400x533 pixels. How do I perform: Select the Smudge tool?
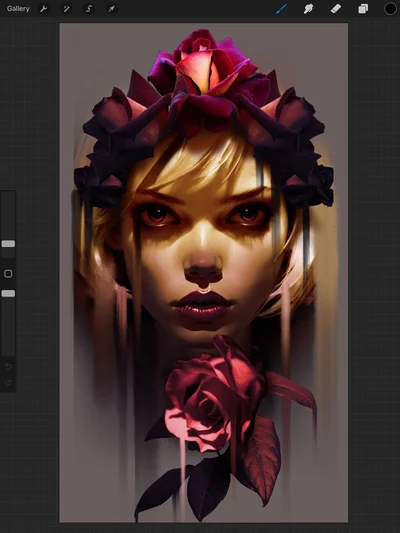point(309,9)
